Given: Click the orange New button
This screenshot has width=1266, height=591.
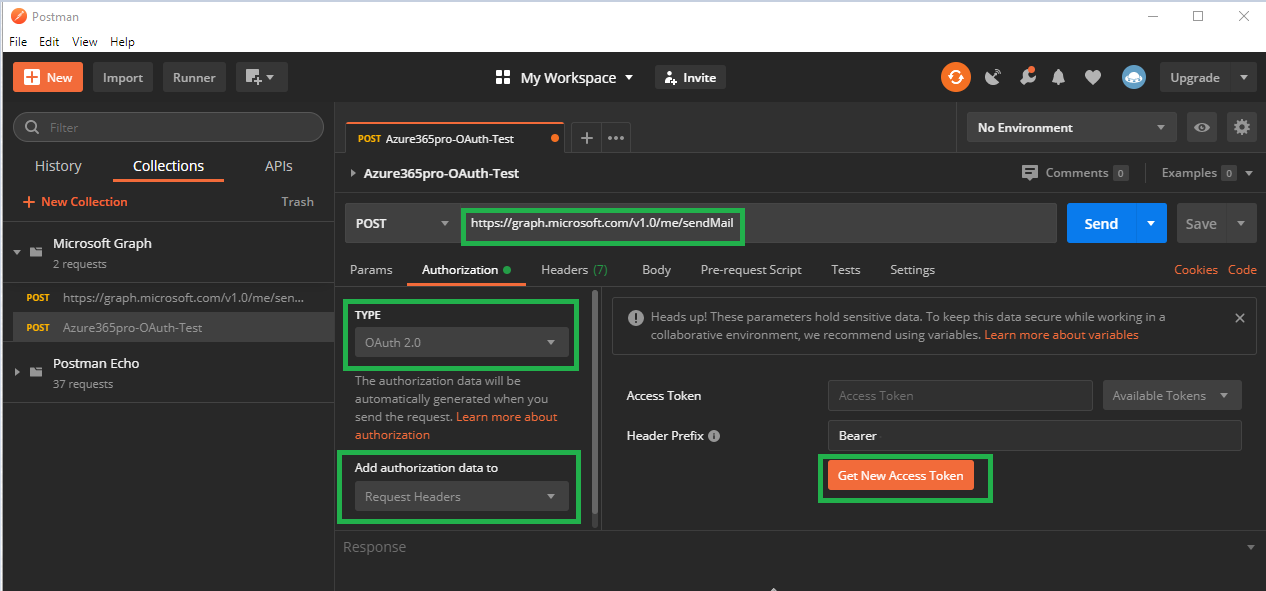Looking at the screenshot, I should point(48,77).
